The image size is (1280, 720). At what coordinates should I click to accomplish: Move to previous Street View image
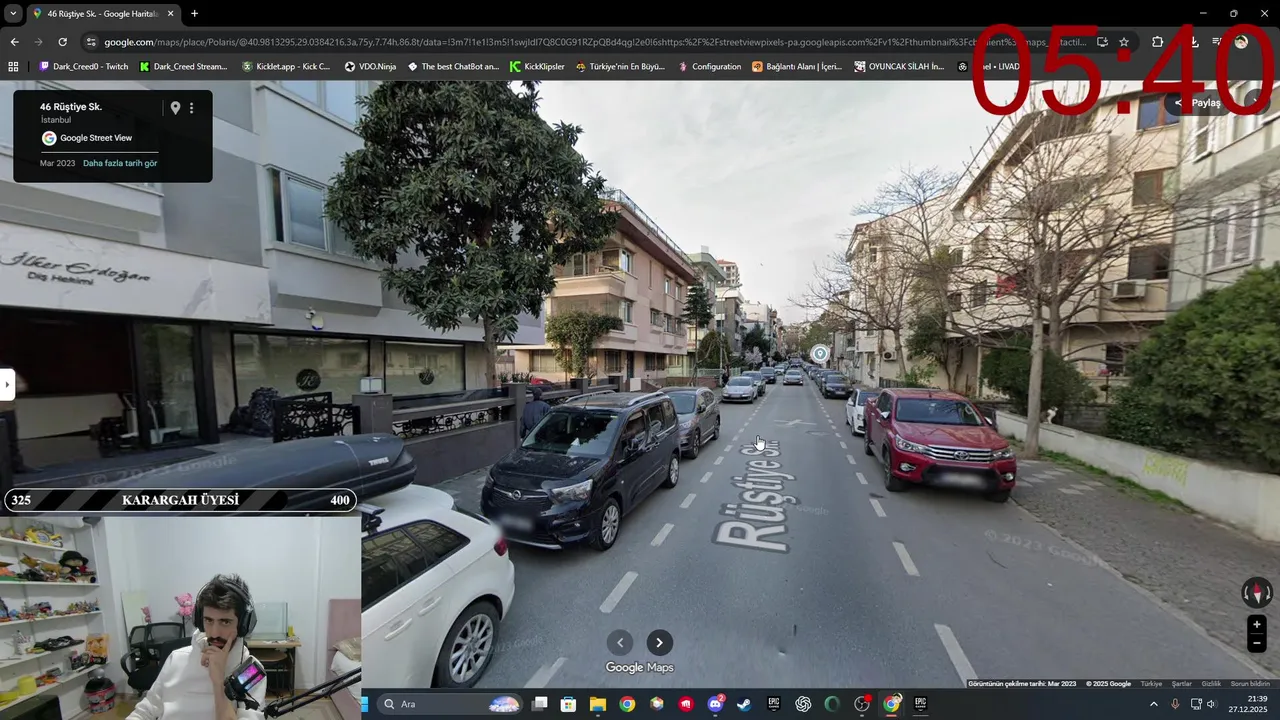coord(620,643)
